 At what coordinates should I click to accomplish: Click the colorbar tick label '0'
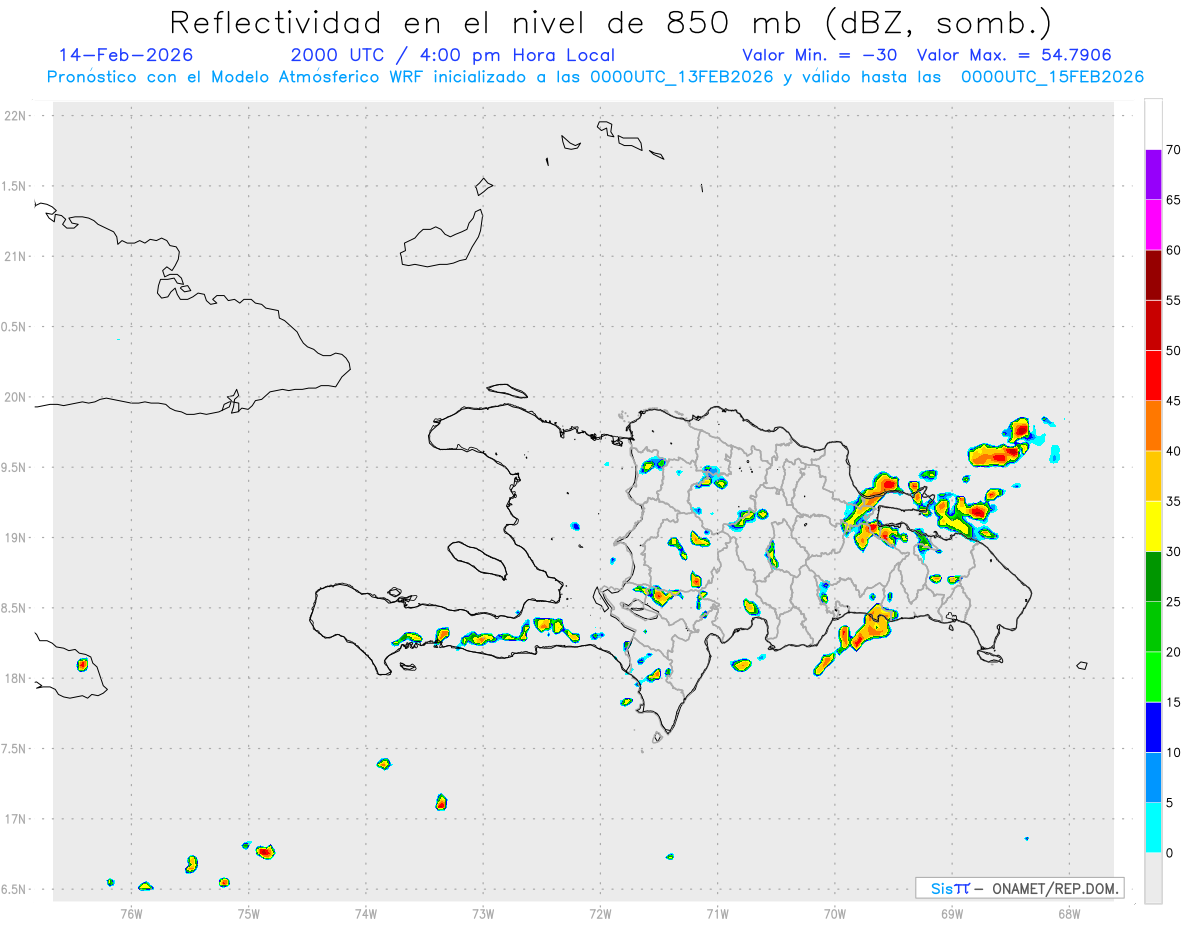[1169, 853]
